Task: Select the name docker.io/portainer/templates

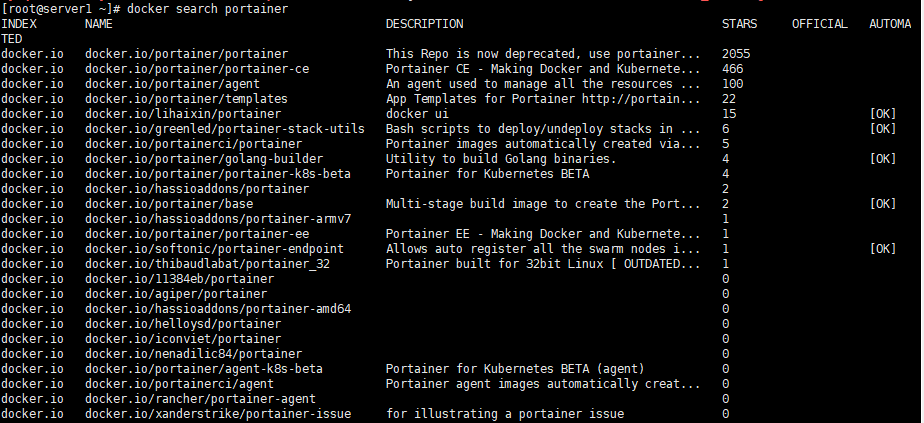Action: click(186, 99)
